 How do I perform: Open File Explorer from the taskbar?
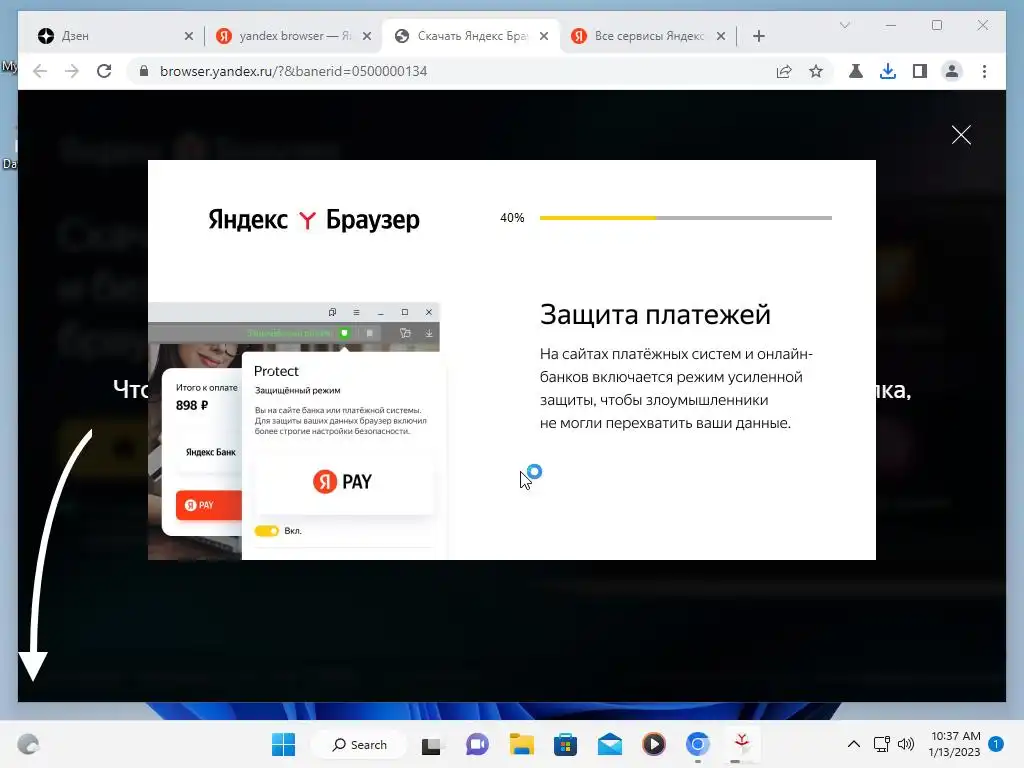pos(522,744)
